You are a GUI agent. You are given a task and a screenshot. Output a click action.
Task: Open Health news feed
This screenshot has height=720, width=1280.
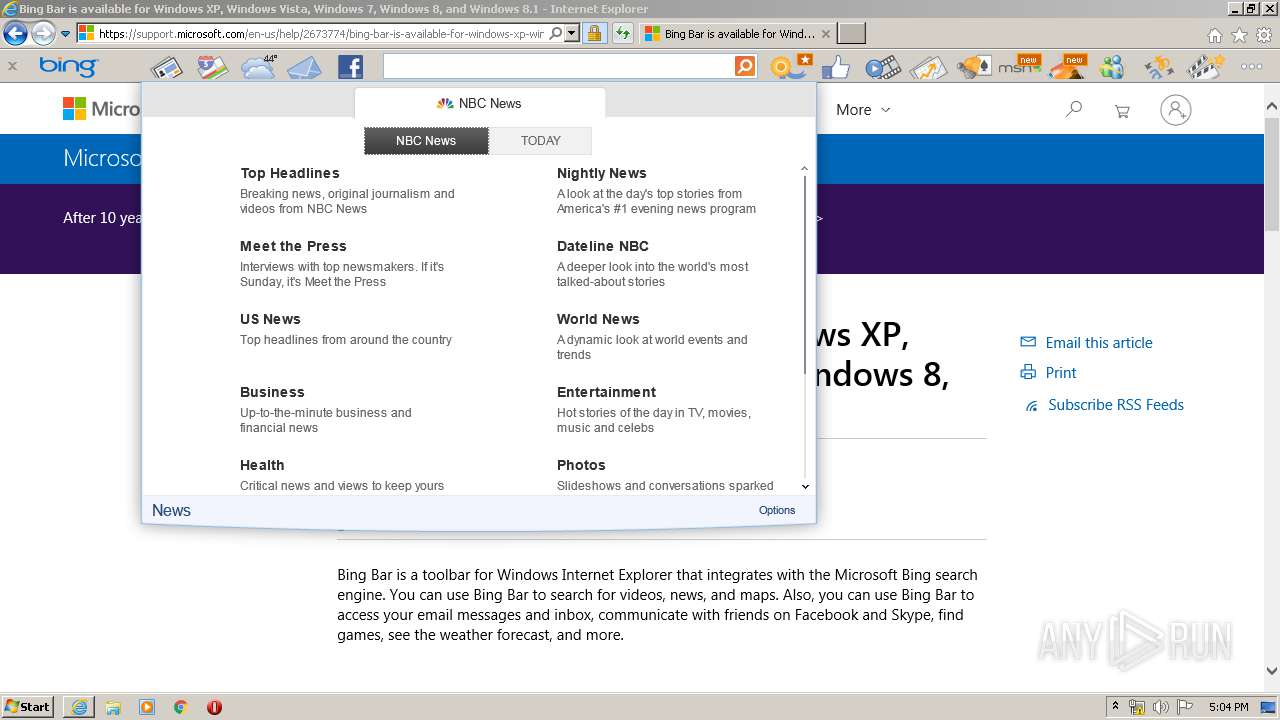[262, 465]
